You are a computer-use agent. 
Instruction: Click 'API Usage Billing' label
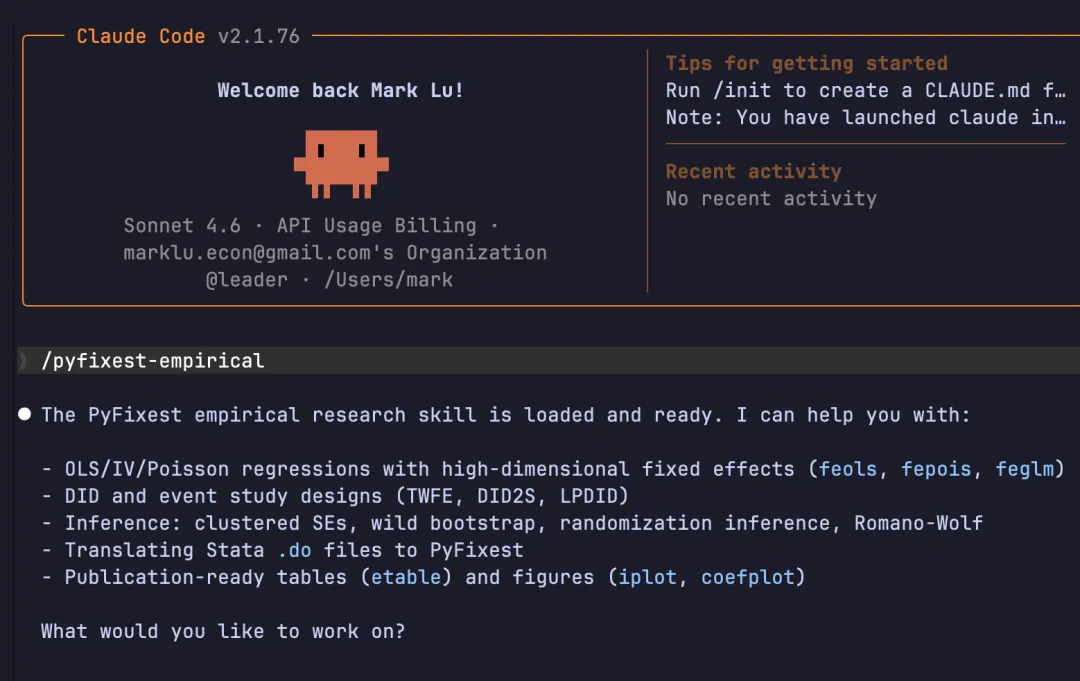(377, 225)
